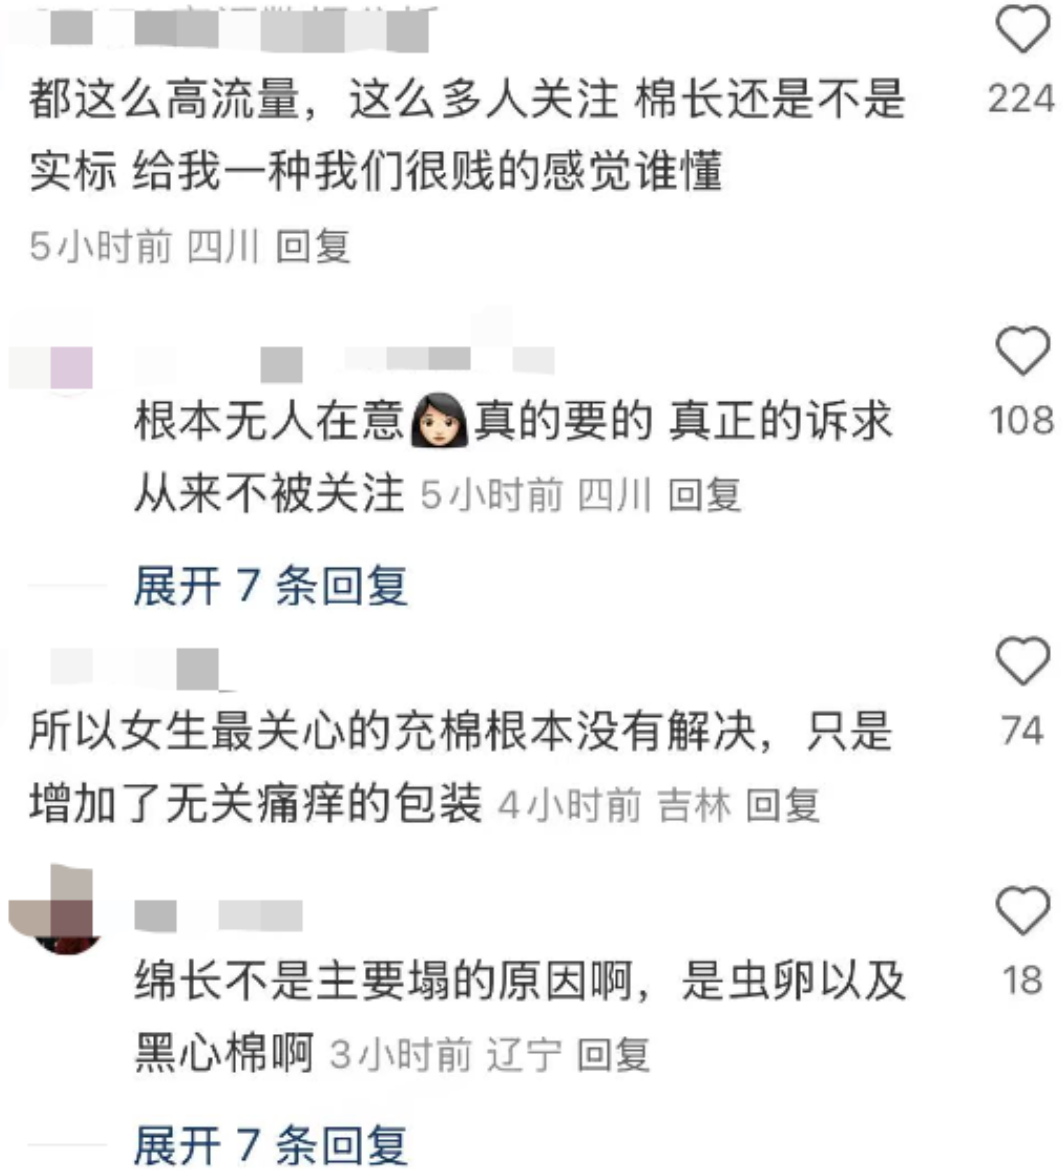Open the blurred avatar of 根本无人在意 commenter
Screen dimensions: 1064x1174
click(52, 367)
